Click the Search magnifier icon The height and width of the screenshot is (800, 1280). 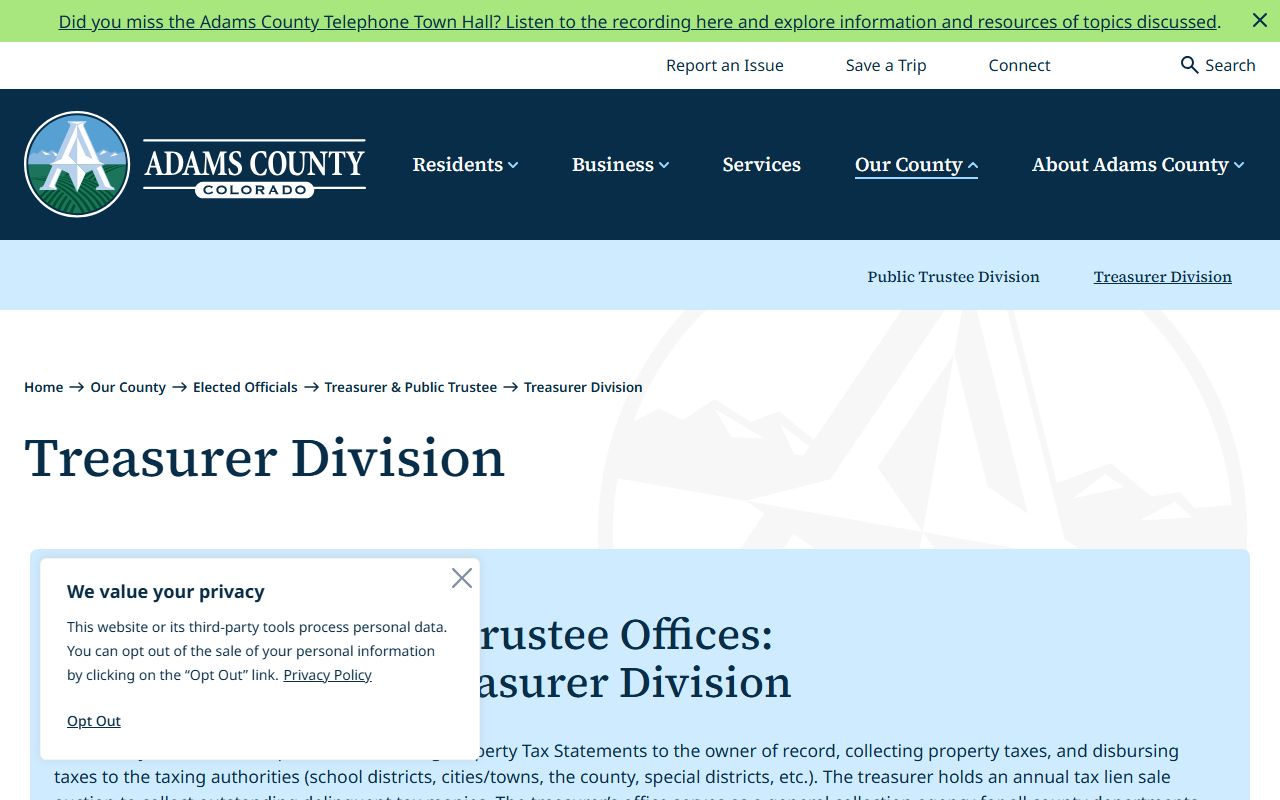tap(1189, 65)
